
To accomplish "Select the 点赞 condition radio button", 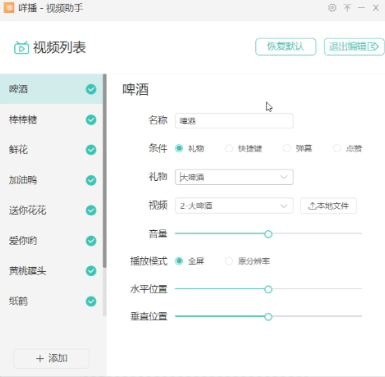I will tap(337, 148).
